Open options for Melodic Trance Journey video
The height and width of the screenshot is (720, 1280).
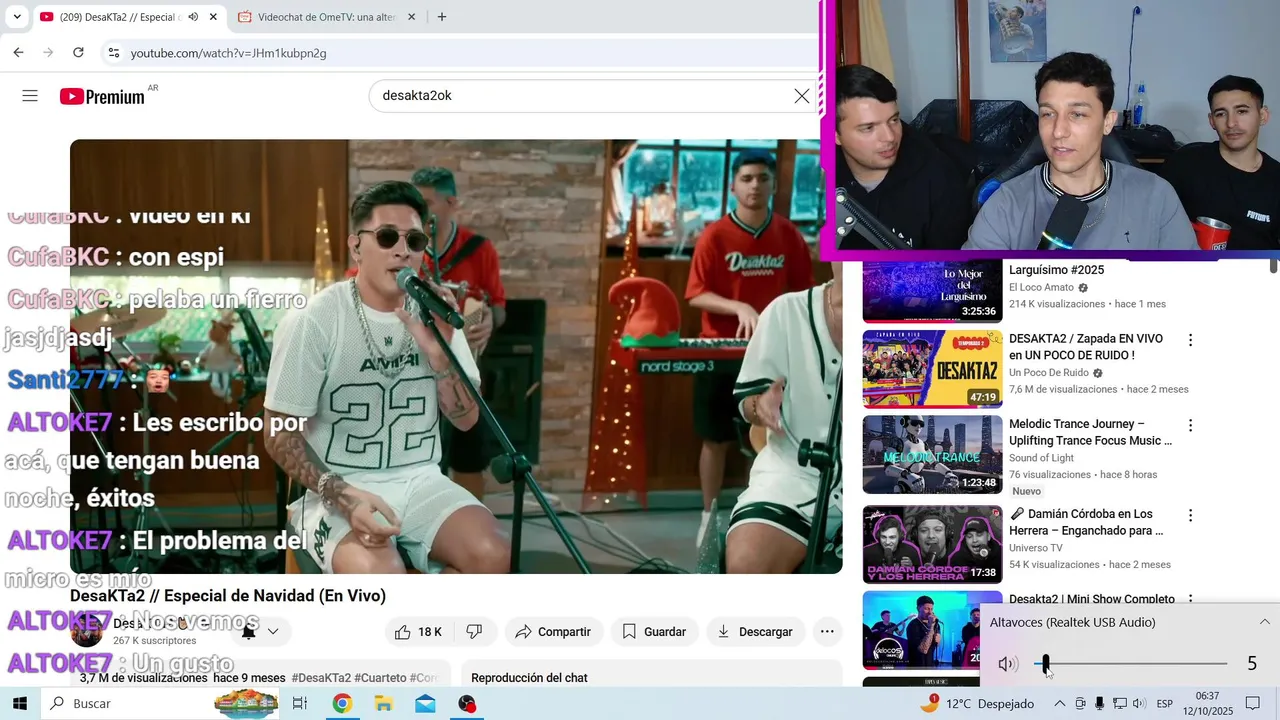pos(1190,425)
